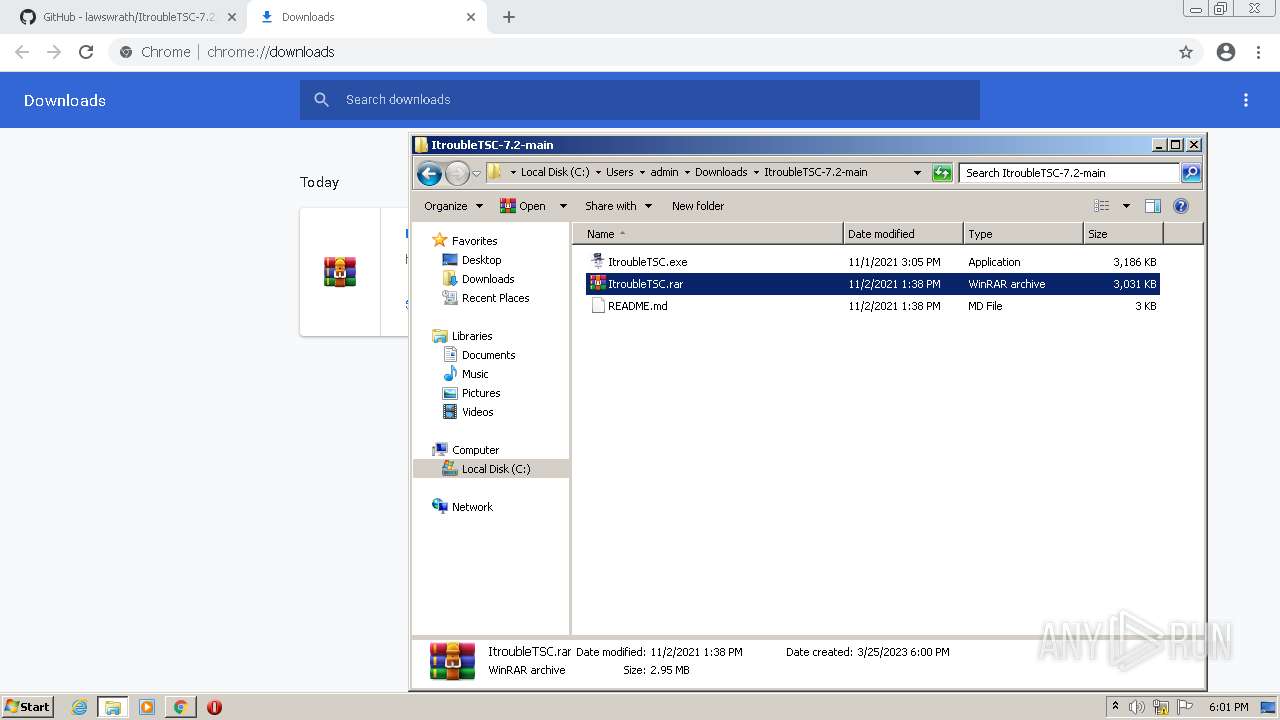This screenshot has height=720, width=1280.
Task: Open the Chrome profile avatar
Action: 1226,52
